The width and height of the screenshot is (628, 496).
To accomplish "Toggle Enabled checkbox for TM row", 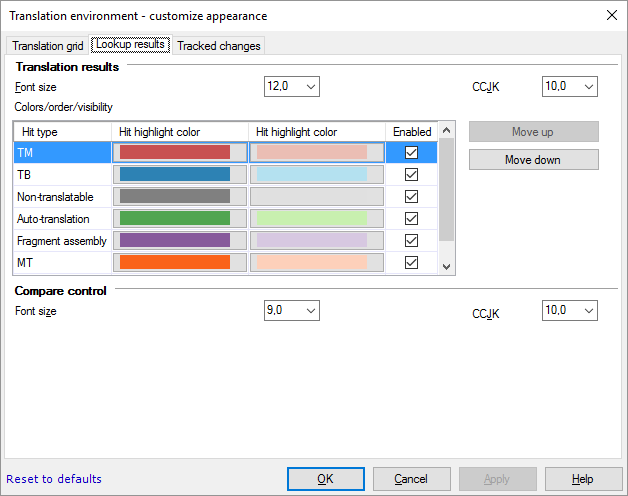I will [411, 152].
